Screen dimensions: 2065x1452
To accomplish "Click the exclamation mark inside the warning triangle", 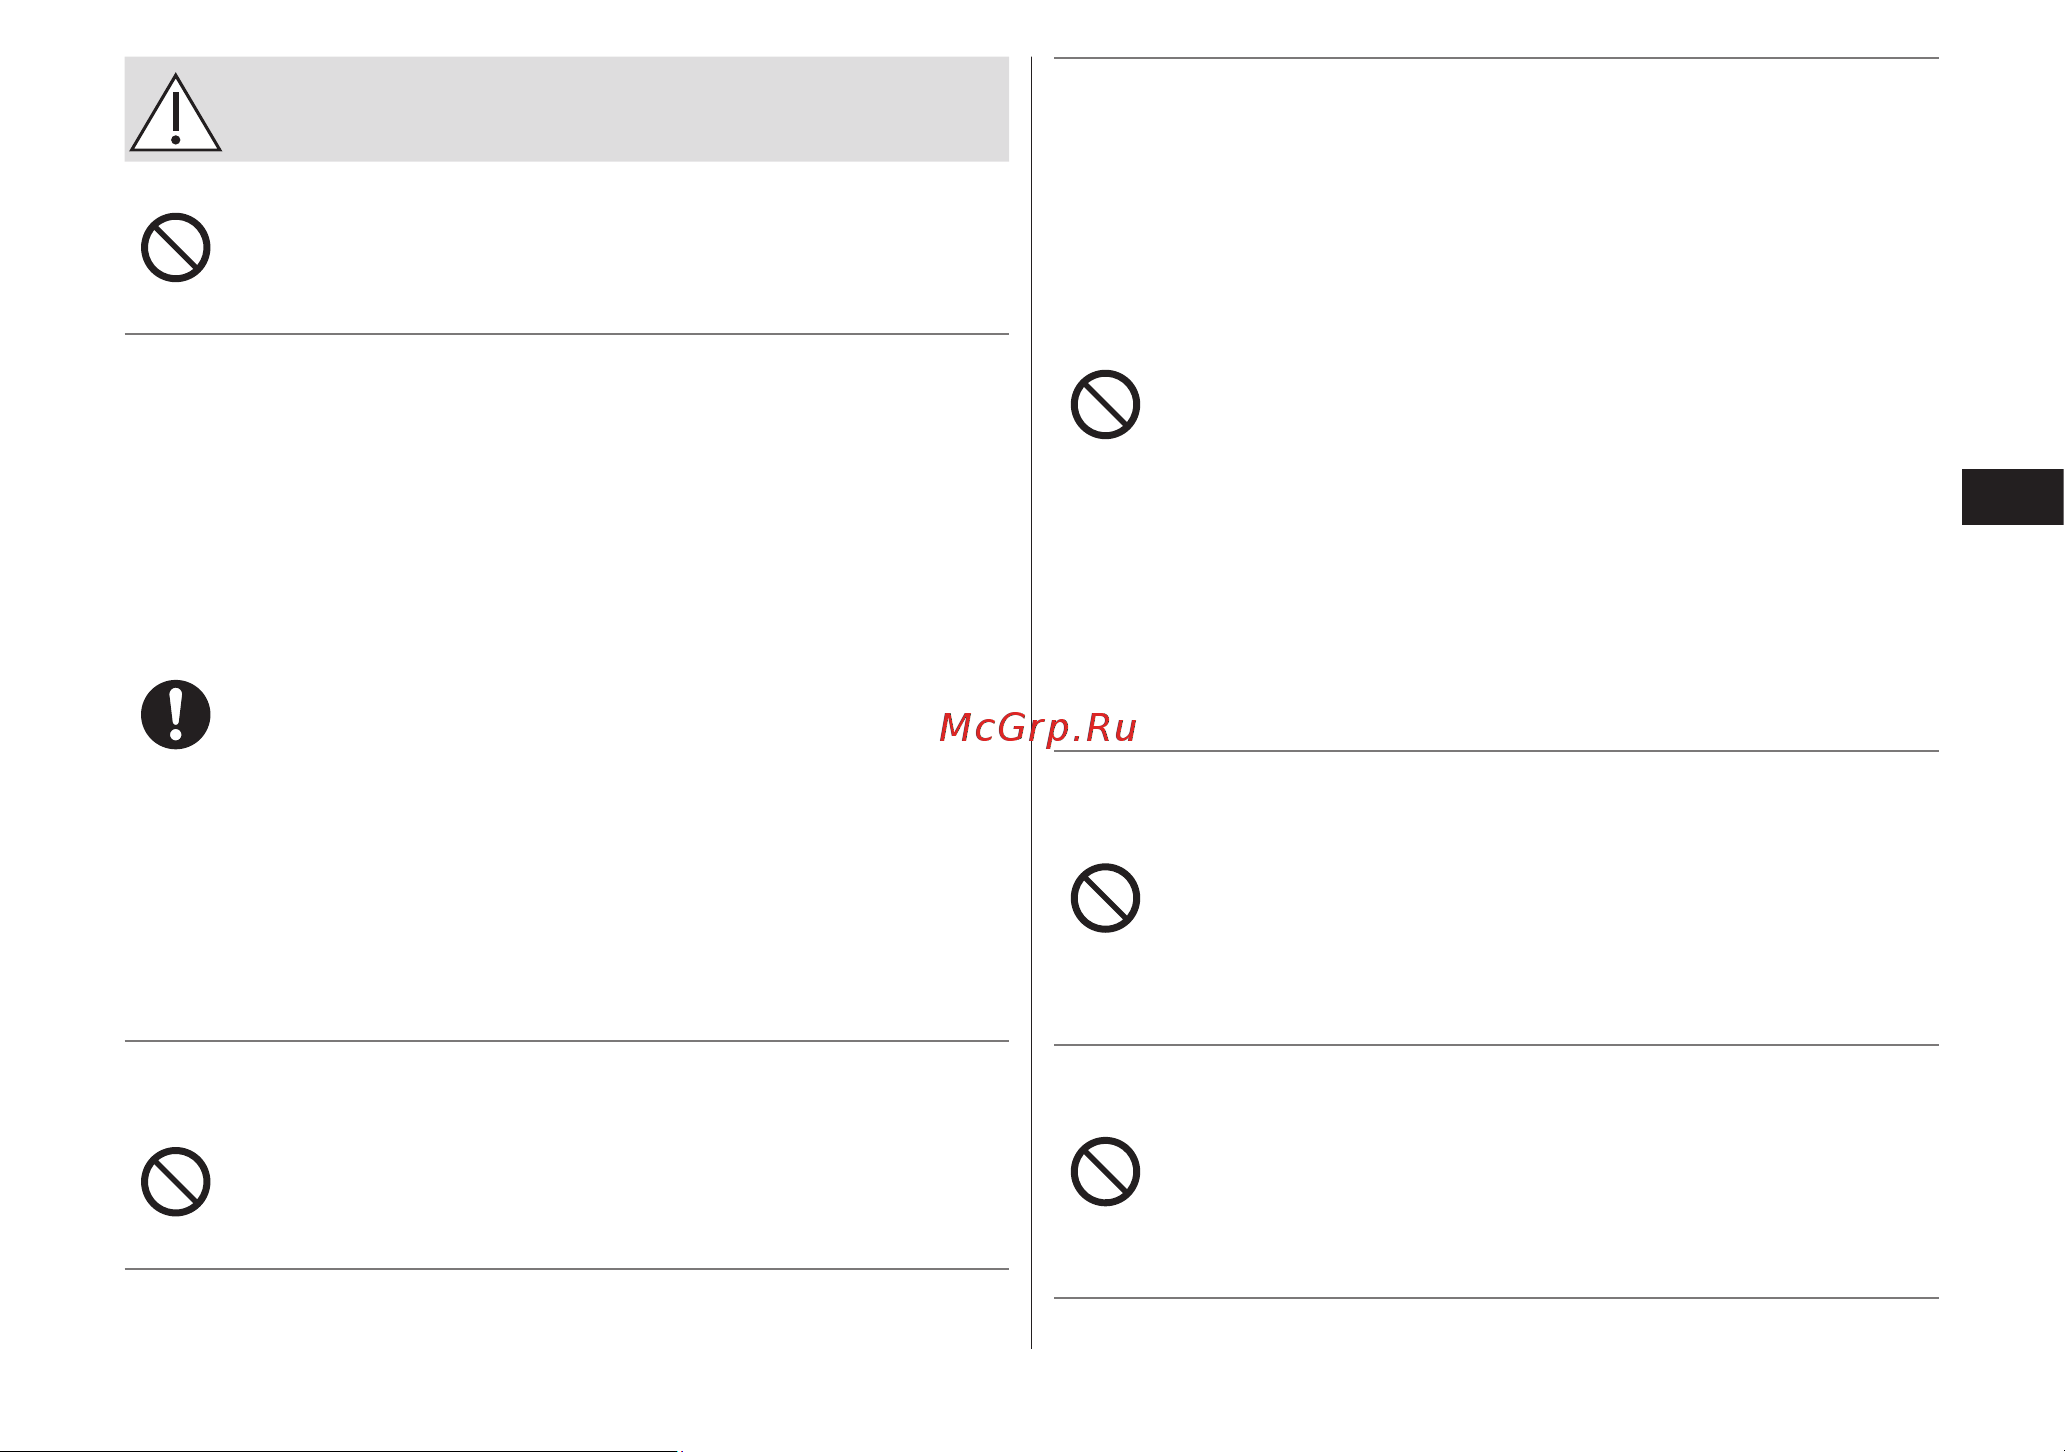I will coord(175,118).
